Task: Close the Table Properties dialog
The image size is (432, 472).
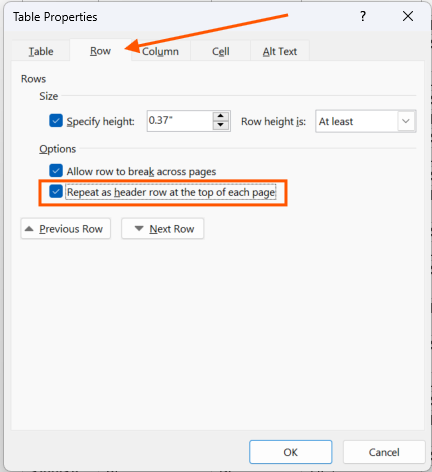Action: [408, 16]
